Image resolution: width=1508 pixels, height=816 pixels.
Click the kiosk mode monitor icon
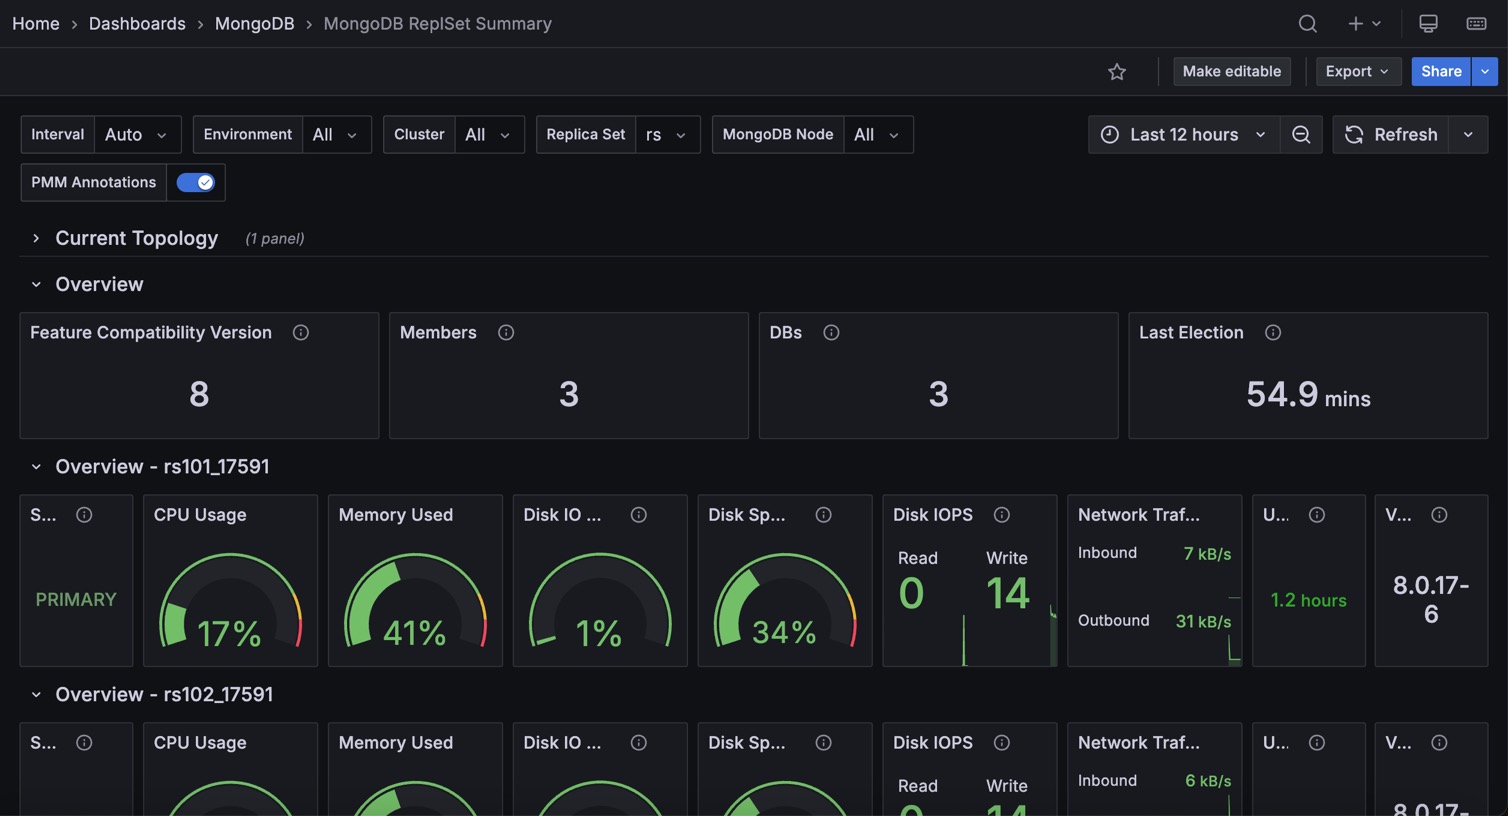tap(1428, 23)
